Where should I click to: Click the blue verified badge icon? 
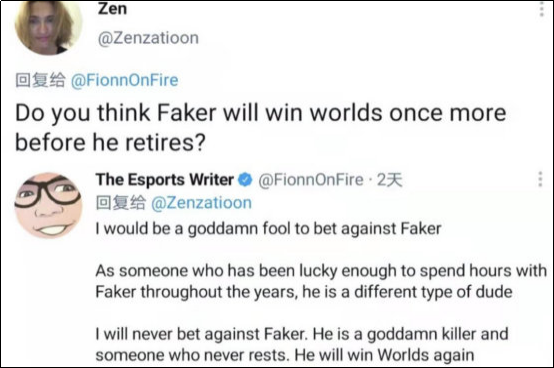point(245,180)
